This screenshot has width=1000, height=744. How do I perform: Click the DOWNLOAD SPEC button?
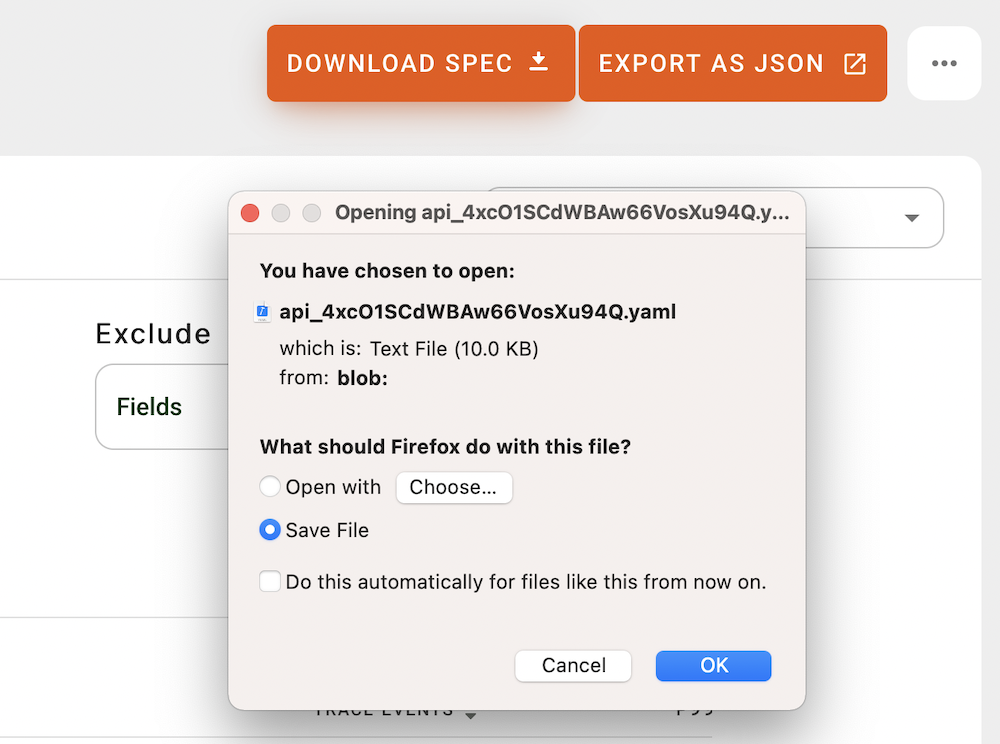pyautogui.click(x=420, y=62)
